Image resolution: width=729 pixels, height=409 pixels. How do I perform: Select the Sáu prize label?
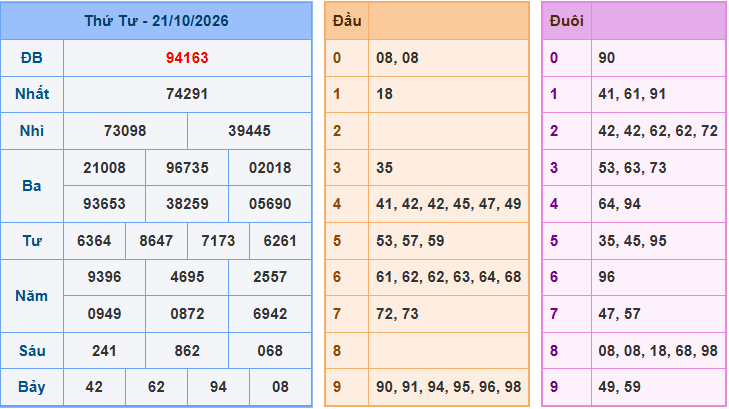(32, 350)
